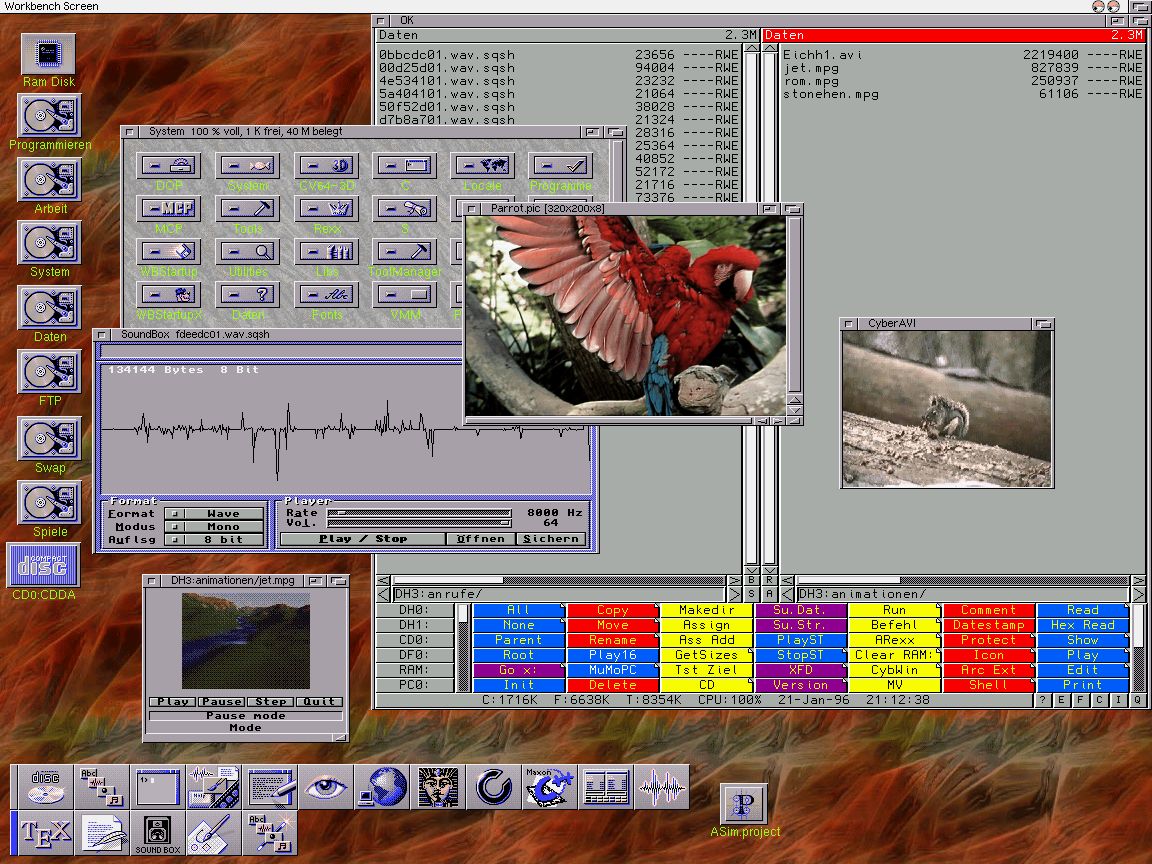Click the Rate slider in Player section
The height and width of the screenshot is (864, 1152).
click(x=419, y=512)
